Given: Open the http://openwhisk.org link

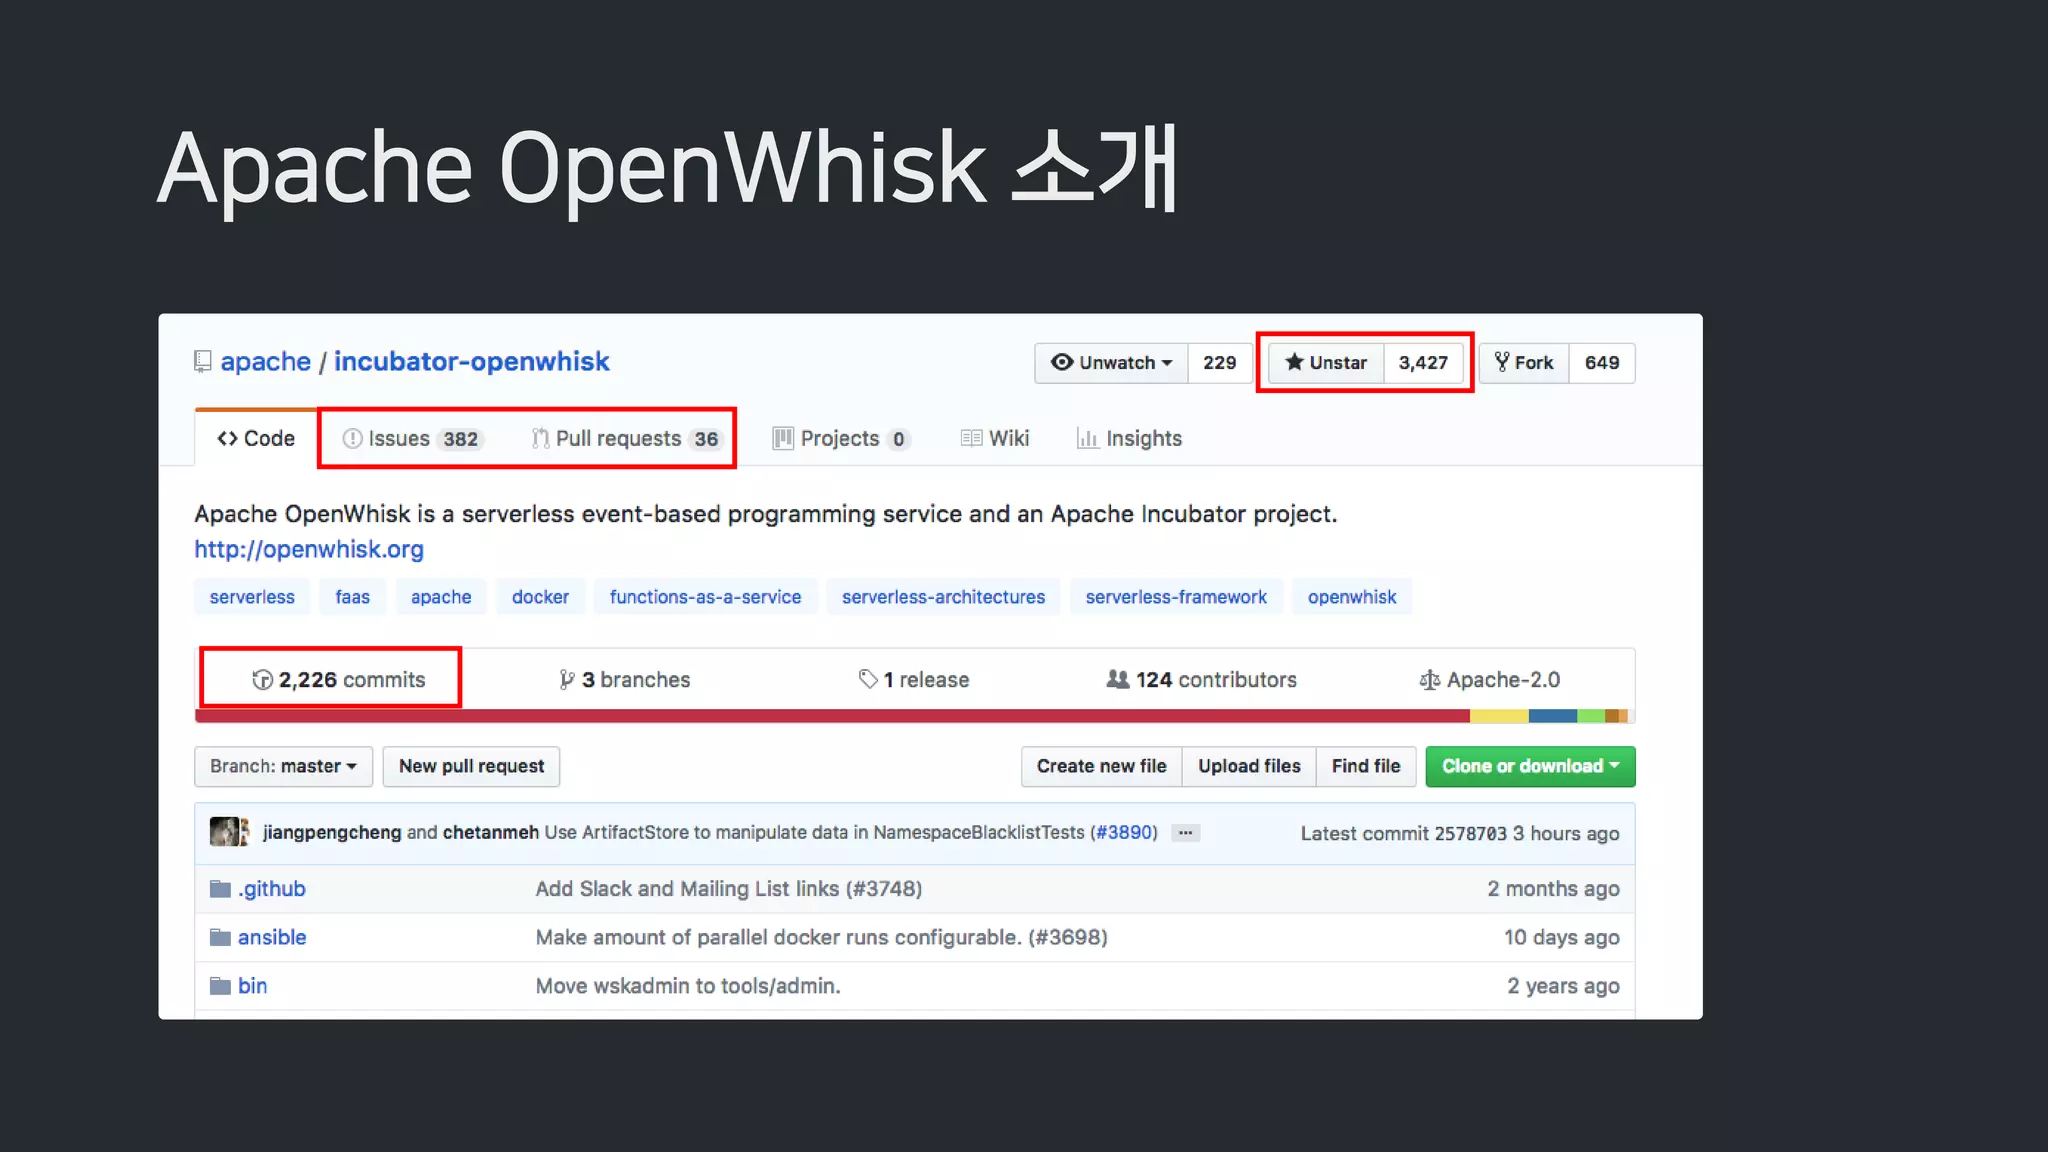Looking at the screenshot, I should coord(309,550).
